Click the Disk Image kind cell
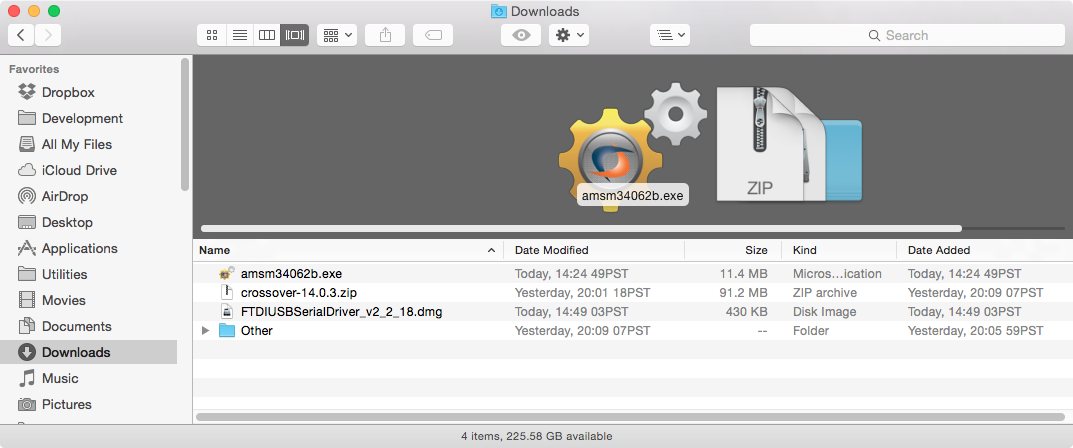The image size is (1073, 448). point(825,312)
